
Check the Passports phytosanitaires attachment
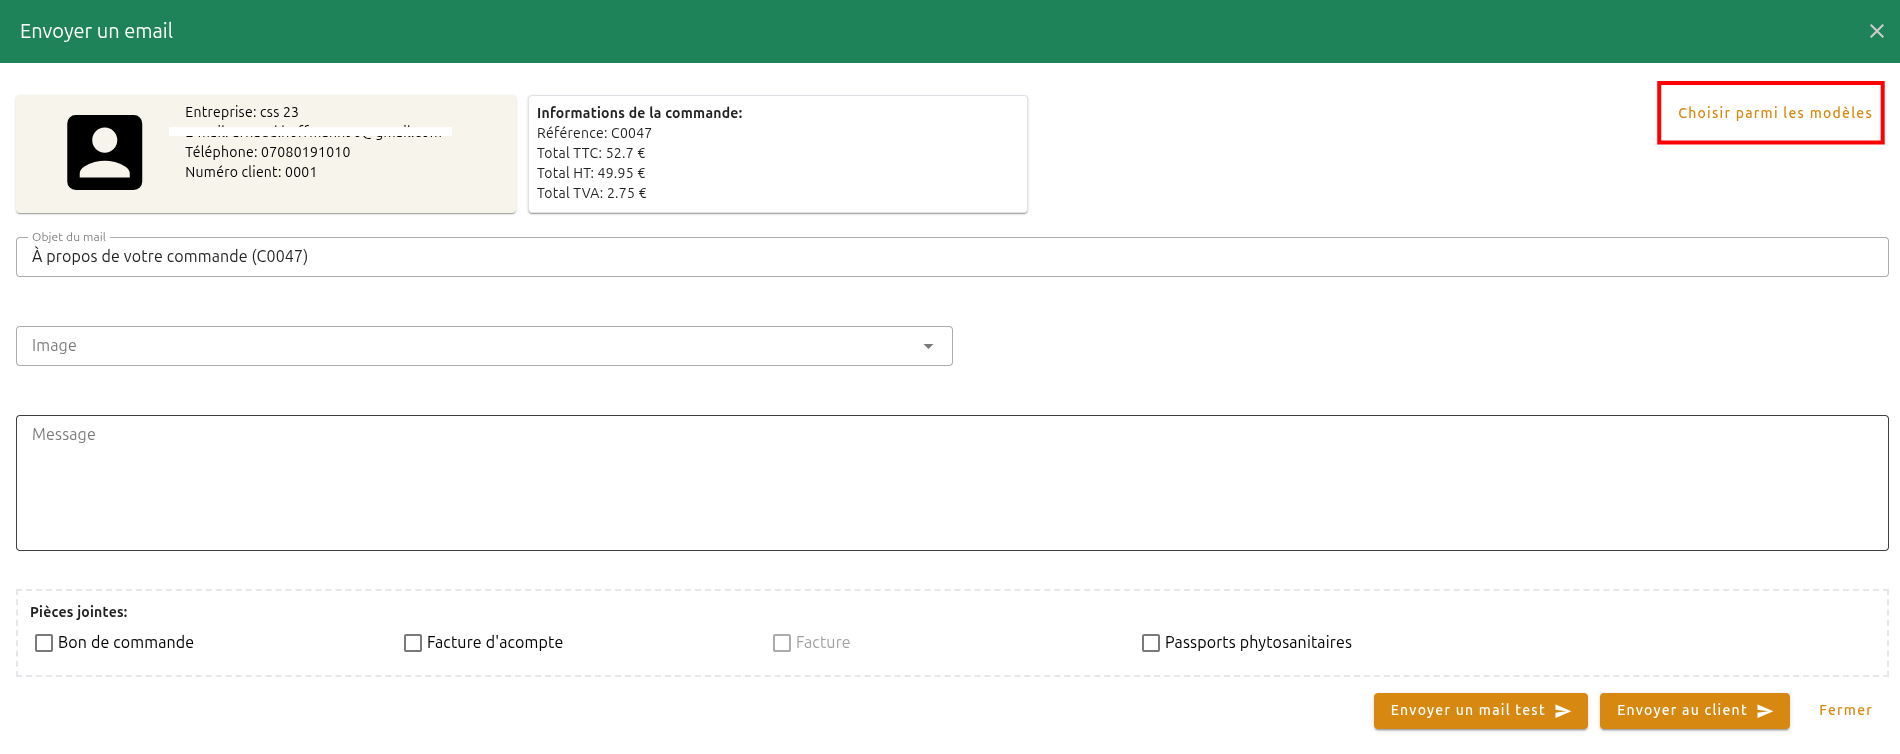point(1151,643)
